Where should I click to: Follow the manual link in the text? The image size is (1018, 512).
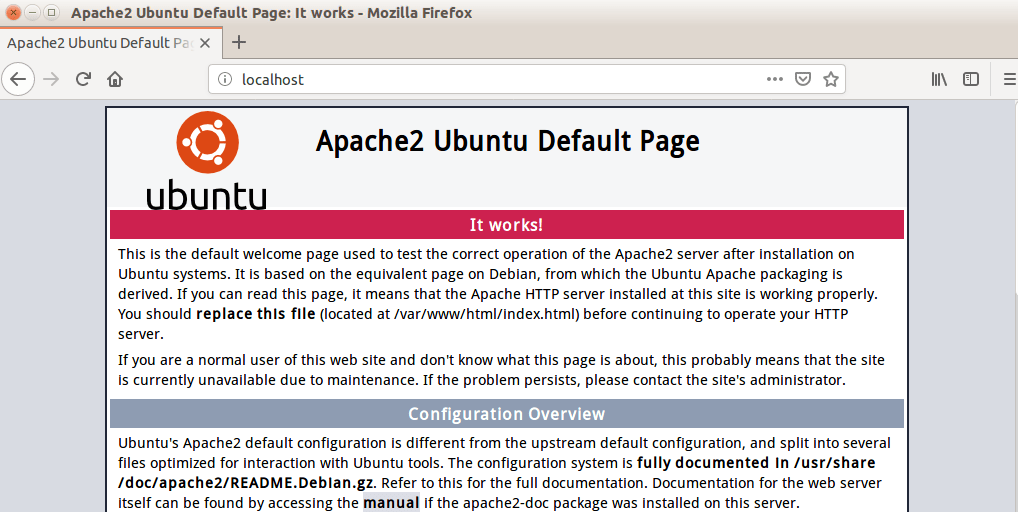(391, 503)
